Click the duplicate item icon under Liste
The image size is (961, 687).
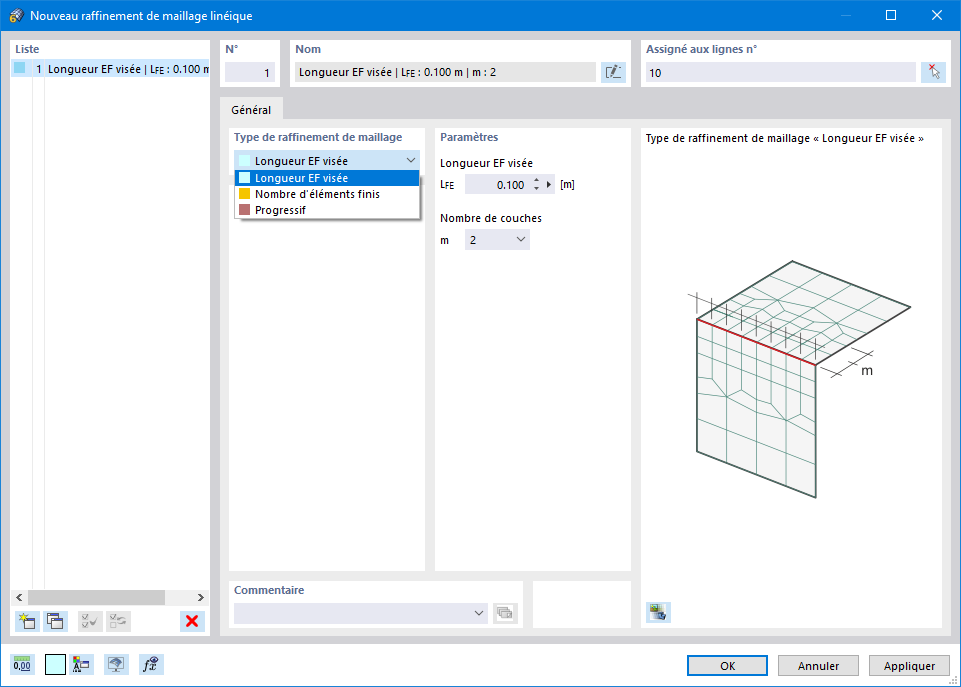tap(56, 621)
